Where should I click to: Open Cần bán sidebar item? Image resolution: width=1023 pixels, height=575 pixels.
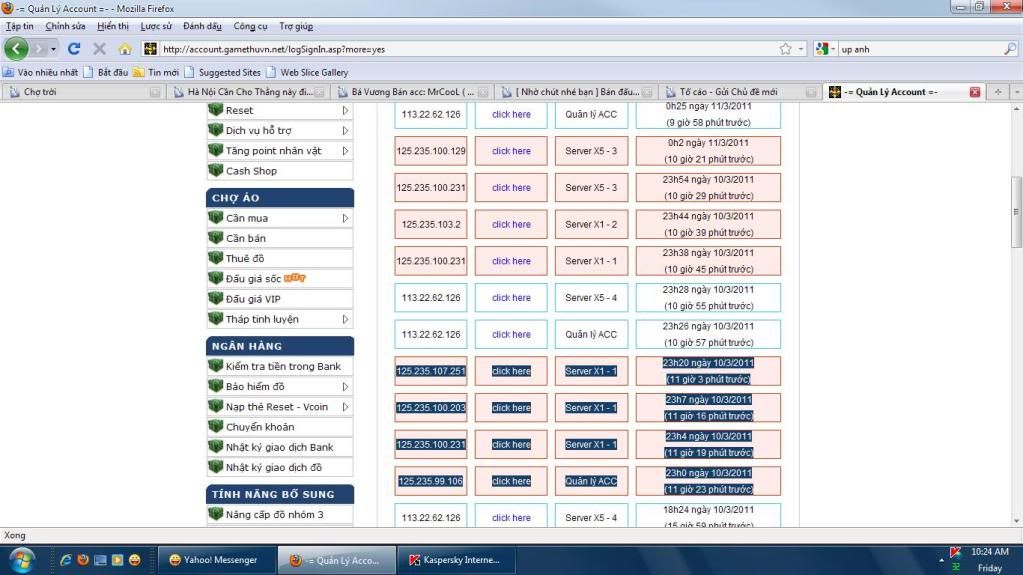click(x=280, y=238)
